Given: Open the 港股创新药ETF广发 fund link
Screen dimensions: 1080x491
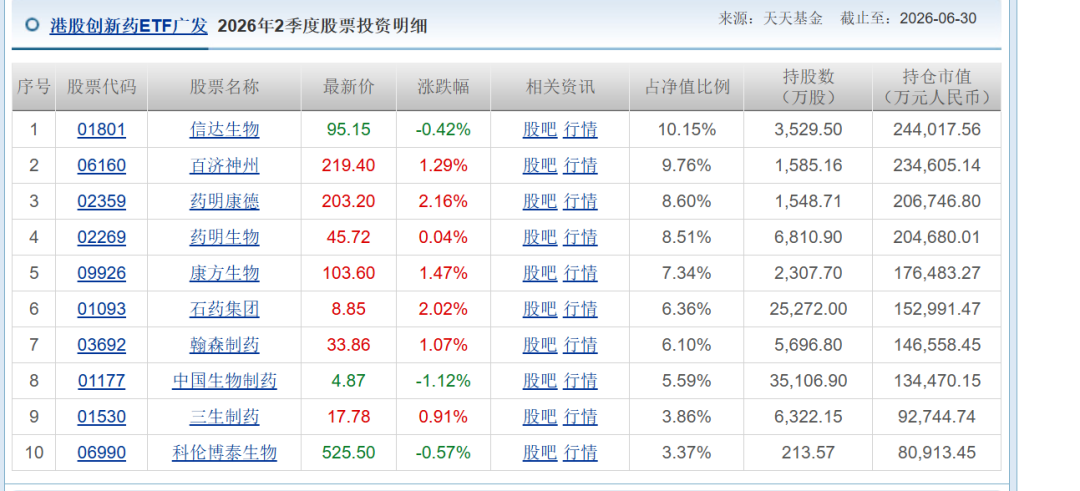Looking at the screenshot, I should (128, 26).
